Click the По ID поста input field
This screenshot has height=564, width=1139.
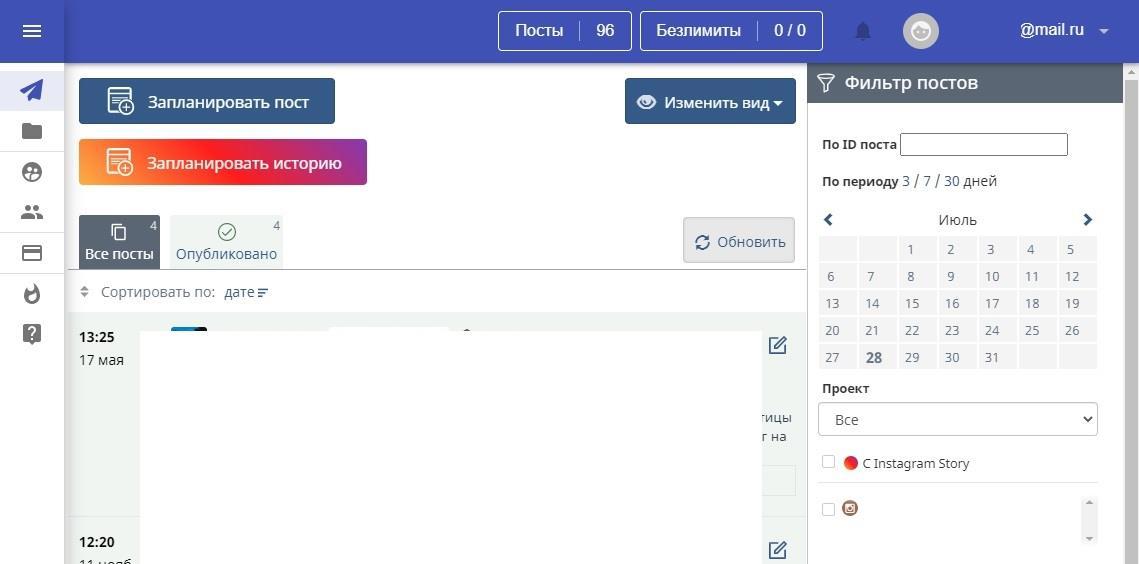pyautogui.click(x=983, y=144)
